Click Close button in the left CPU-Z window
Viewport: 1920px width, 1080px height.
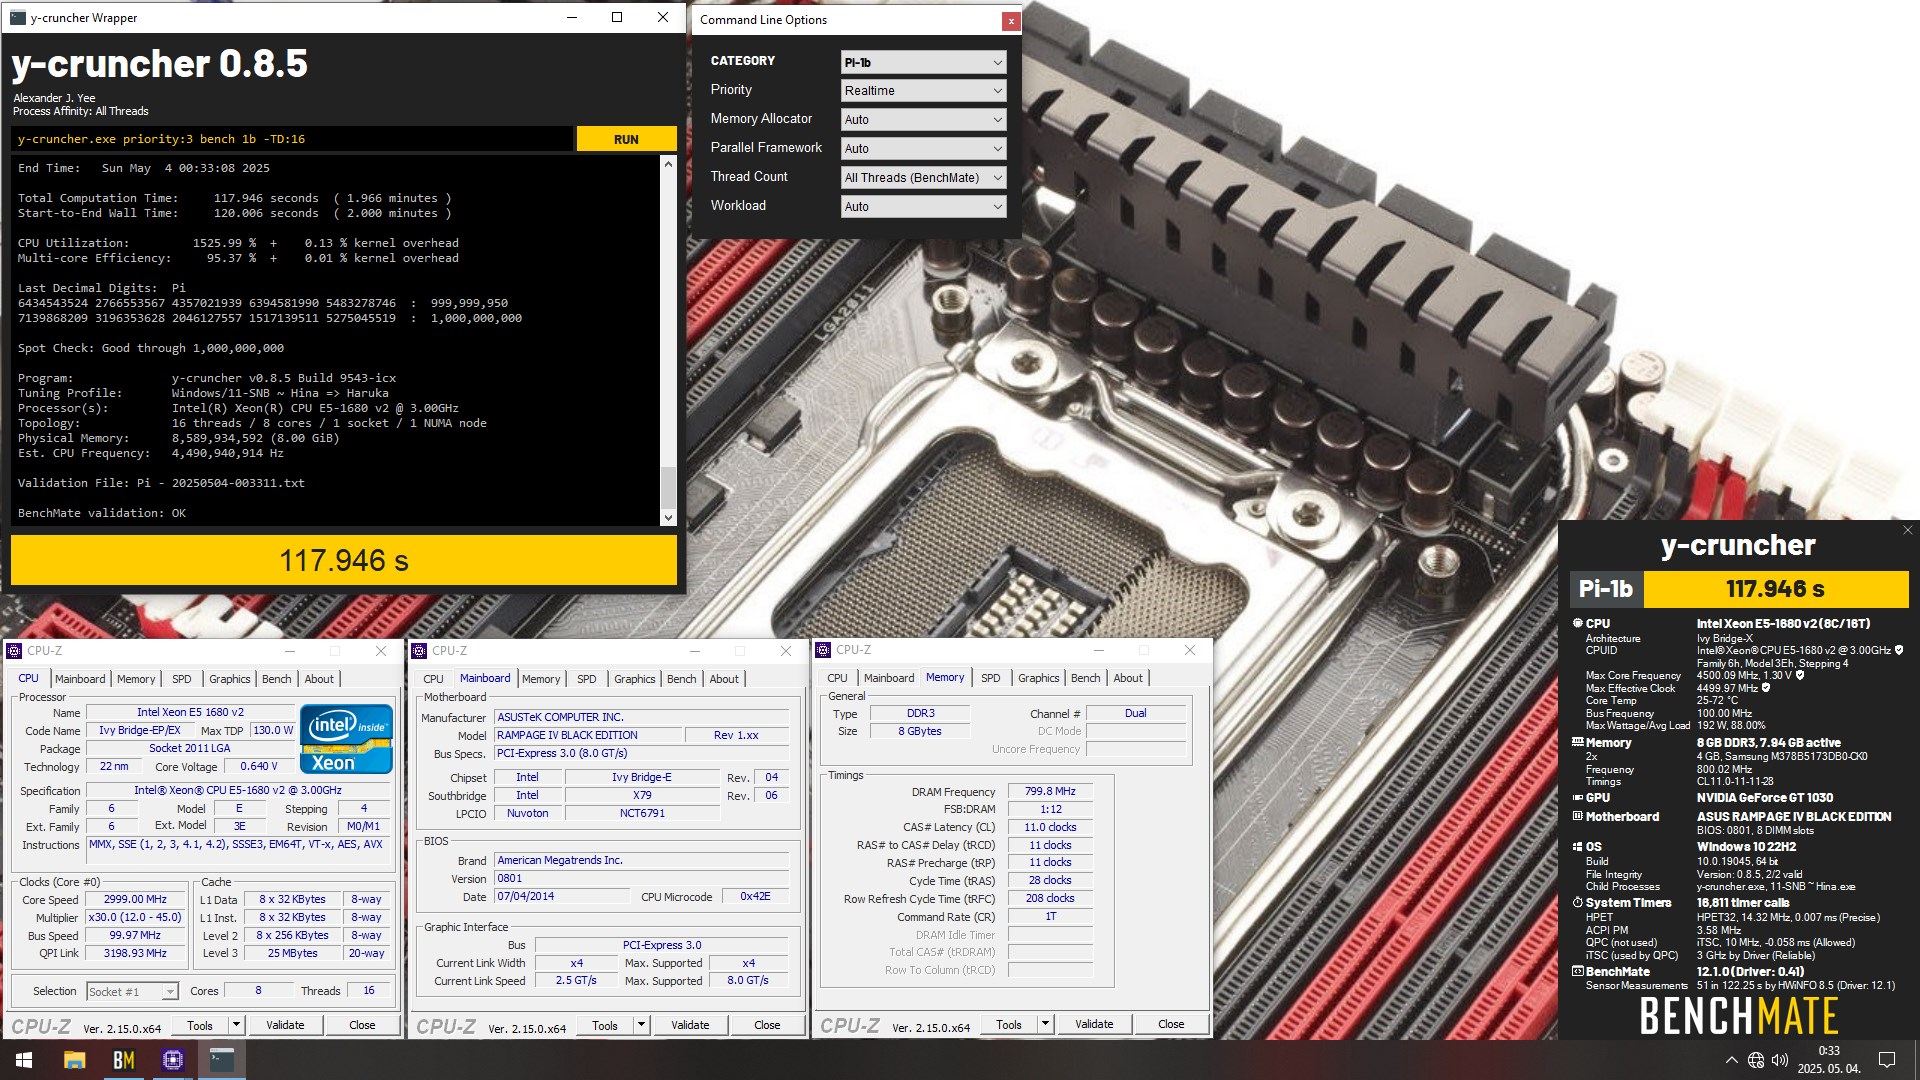[362, 1026]
